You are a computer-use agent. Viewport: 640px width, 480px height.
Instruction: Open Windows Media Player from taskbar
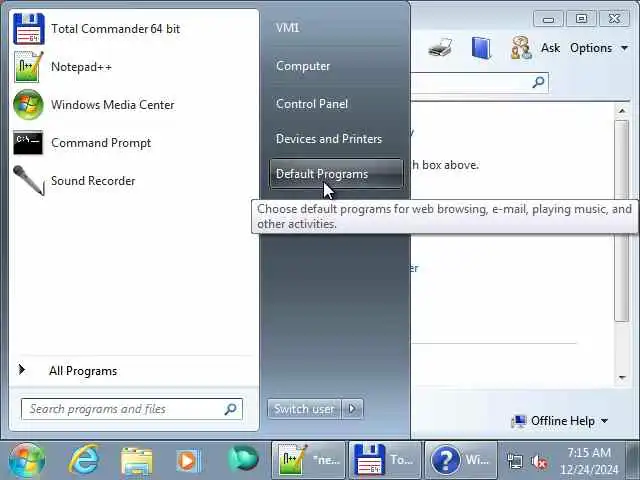189,461
